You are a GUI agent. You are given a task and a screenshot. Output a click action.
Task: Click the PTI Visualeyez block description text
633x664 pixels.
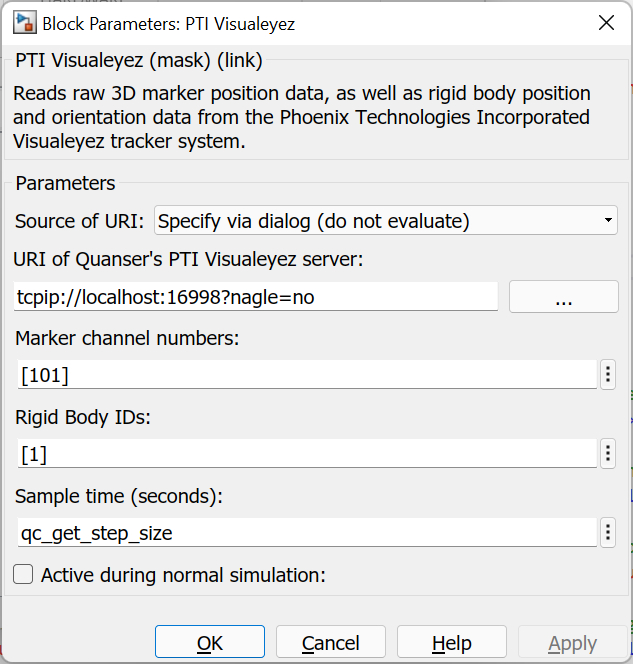point(300,118)
